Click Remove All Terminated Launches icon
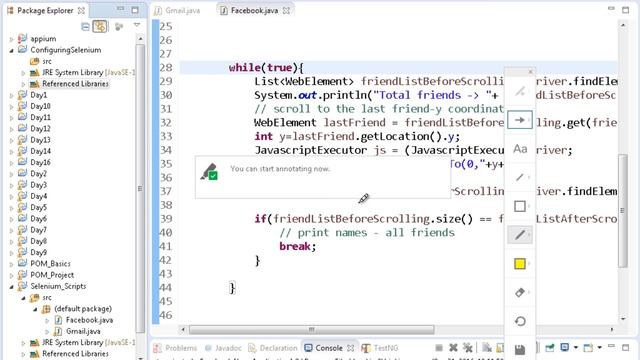640x360 pixels. [x=468, y=348]
